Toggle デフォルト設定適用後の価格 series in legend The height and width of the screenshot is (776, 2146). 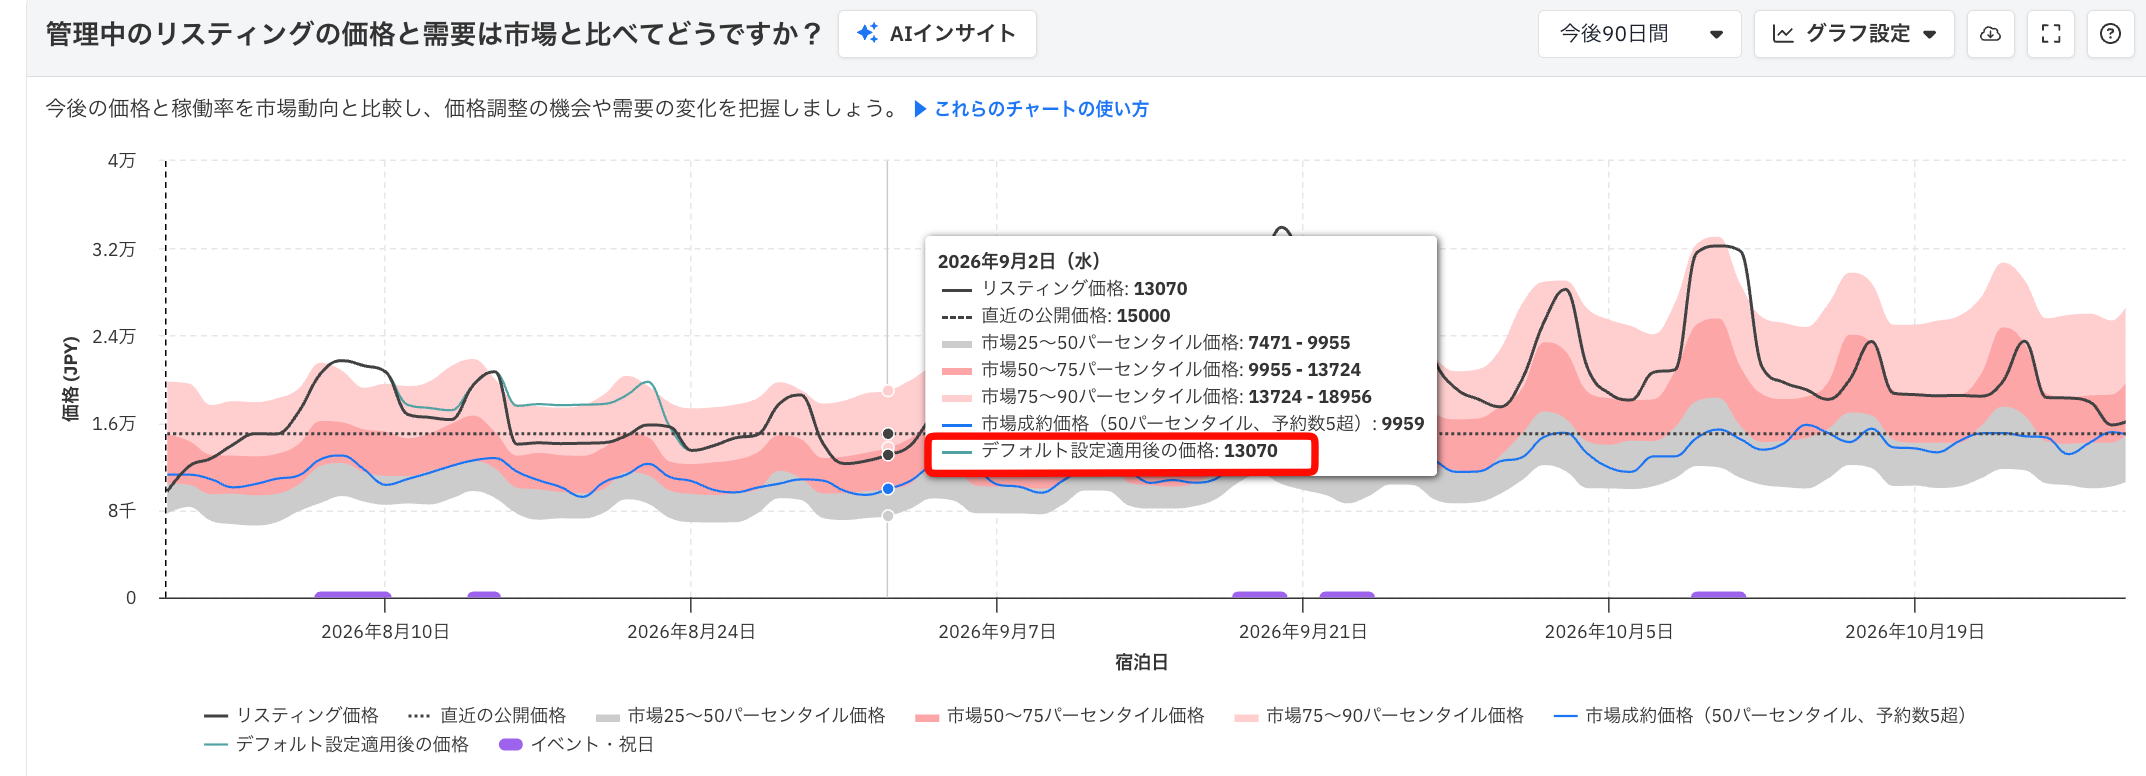(x=336, y=744)
